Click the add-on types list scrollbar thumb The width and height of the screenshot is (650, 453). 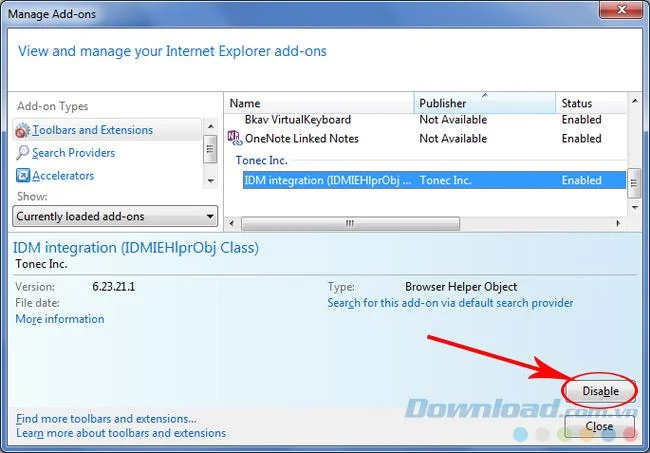pos(210,149)
